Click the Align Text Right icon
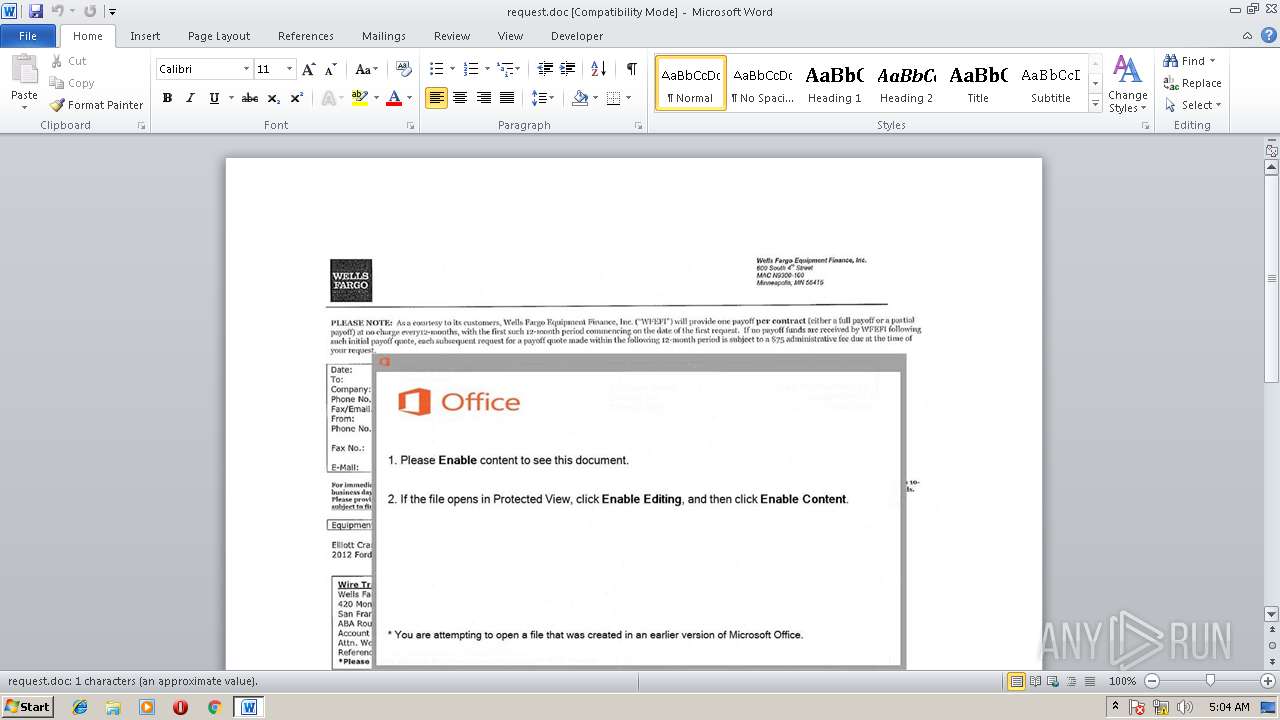This screenshot has height=720, width=1280. pos(484,98)
